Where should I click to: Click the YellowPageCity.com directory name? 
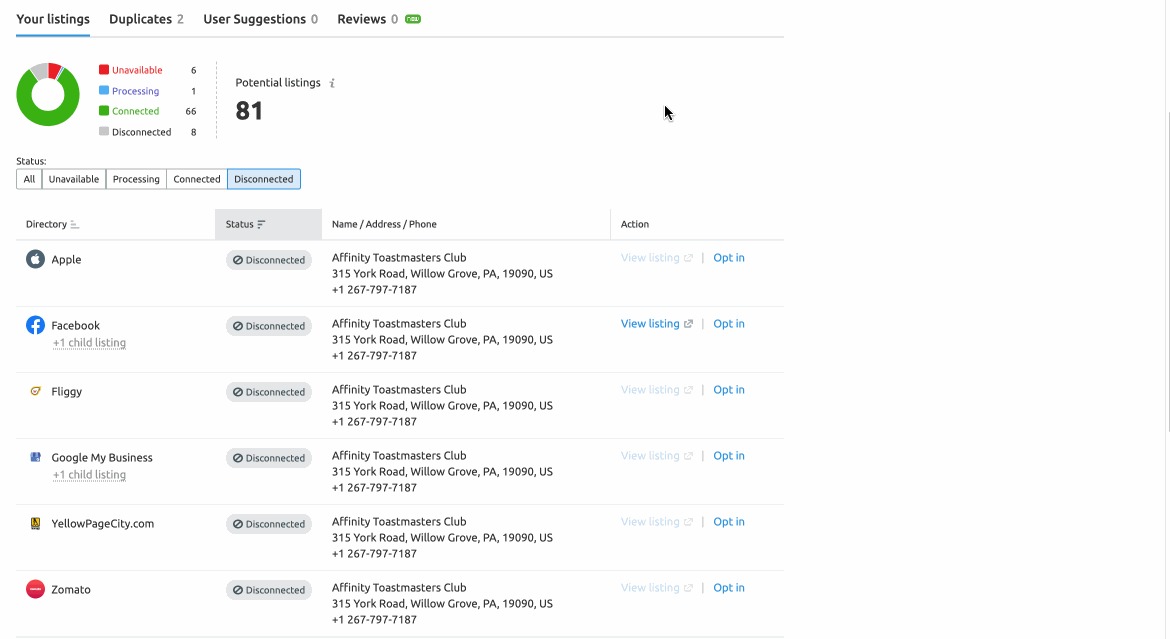coord(103,523)
